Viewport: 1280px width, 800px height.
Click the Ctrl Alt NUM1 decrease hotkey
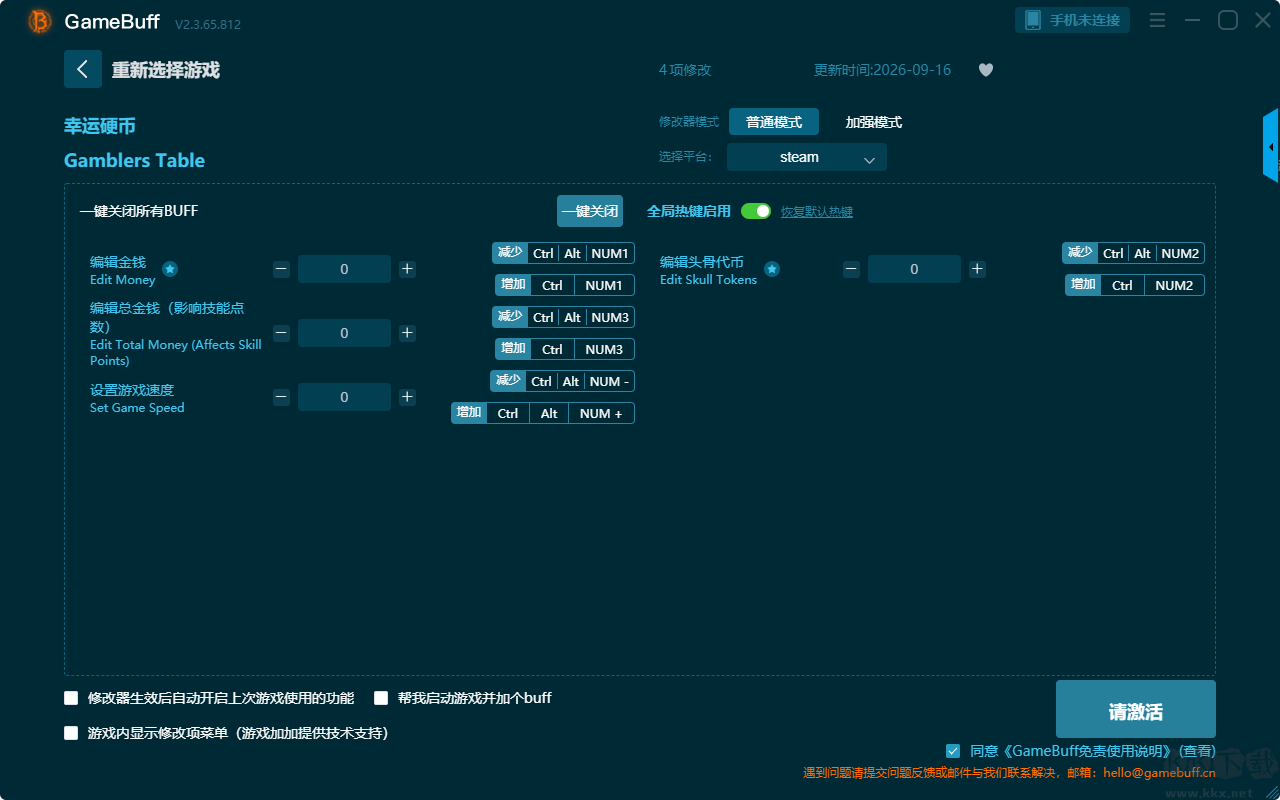(x=563, y=253)
